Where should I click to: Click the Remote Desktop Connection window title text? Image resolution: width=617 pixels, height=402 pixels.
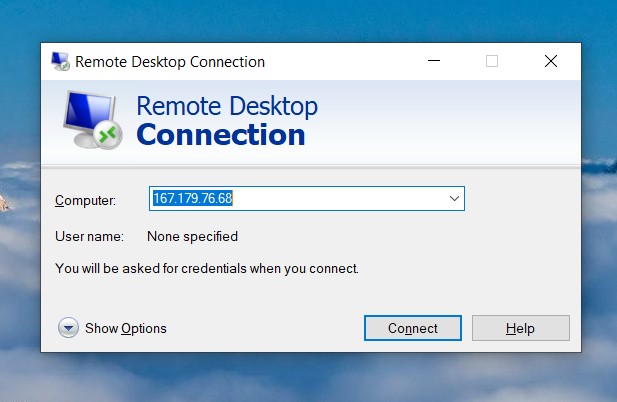tap(170, 62)
